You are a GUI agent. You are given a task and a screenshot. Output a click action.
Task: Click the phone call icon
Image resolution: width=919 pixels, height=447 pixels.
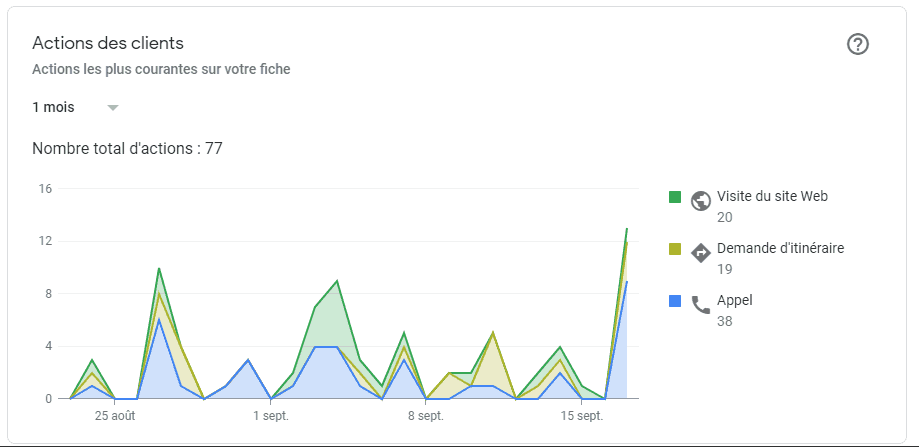point(700,304)
